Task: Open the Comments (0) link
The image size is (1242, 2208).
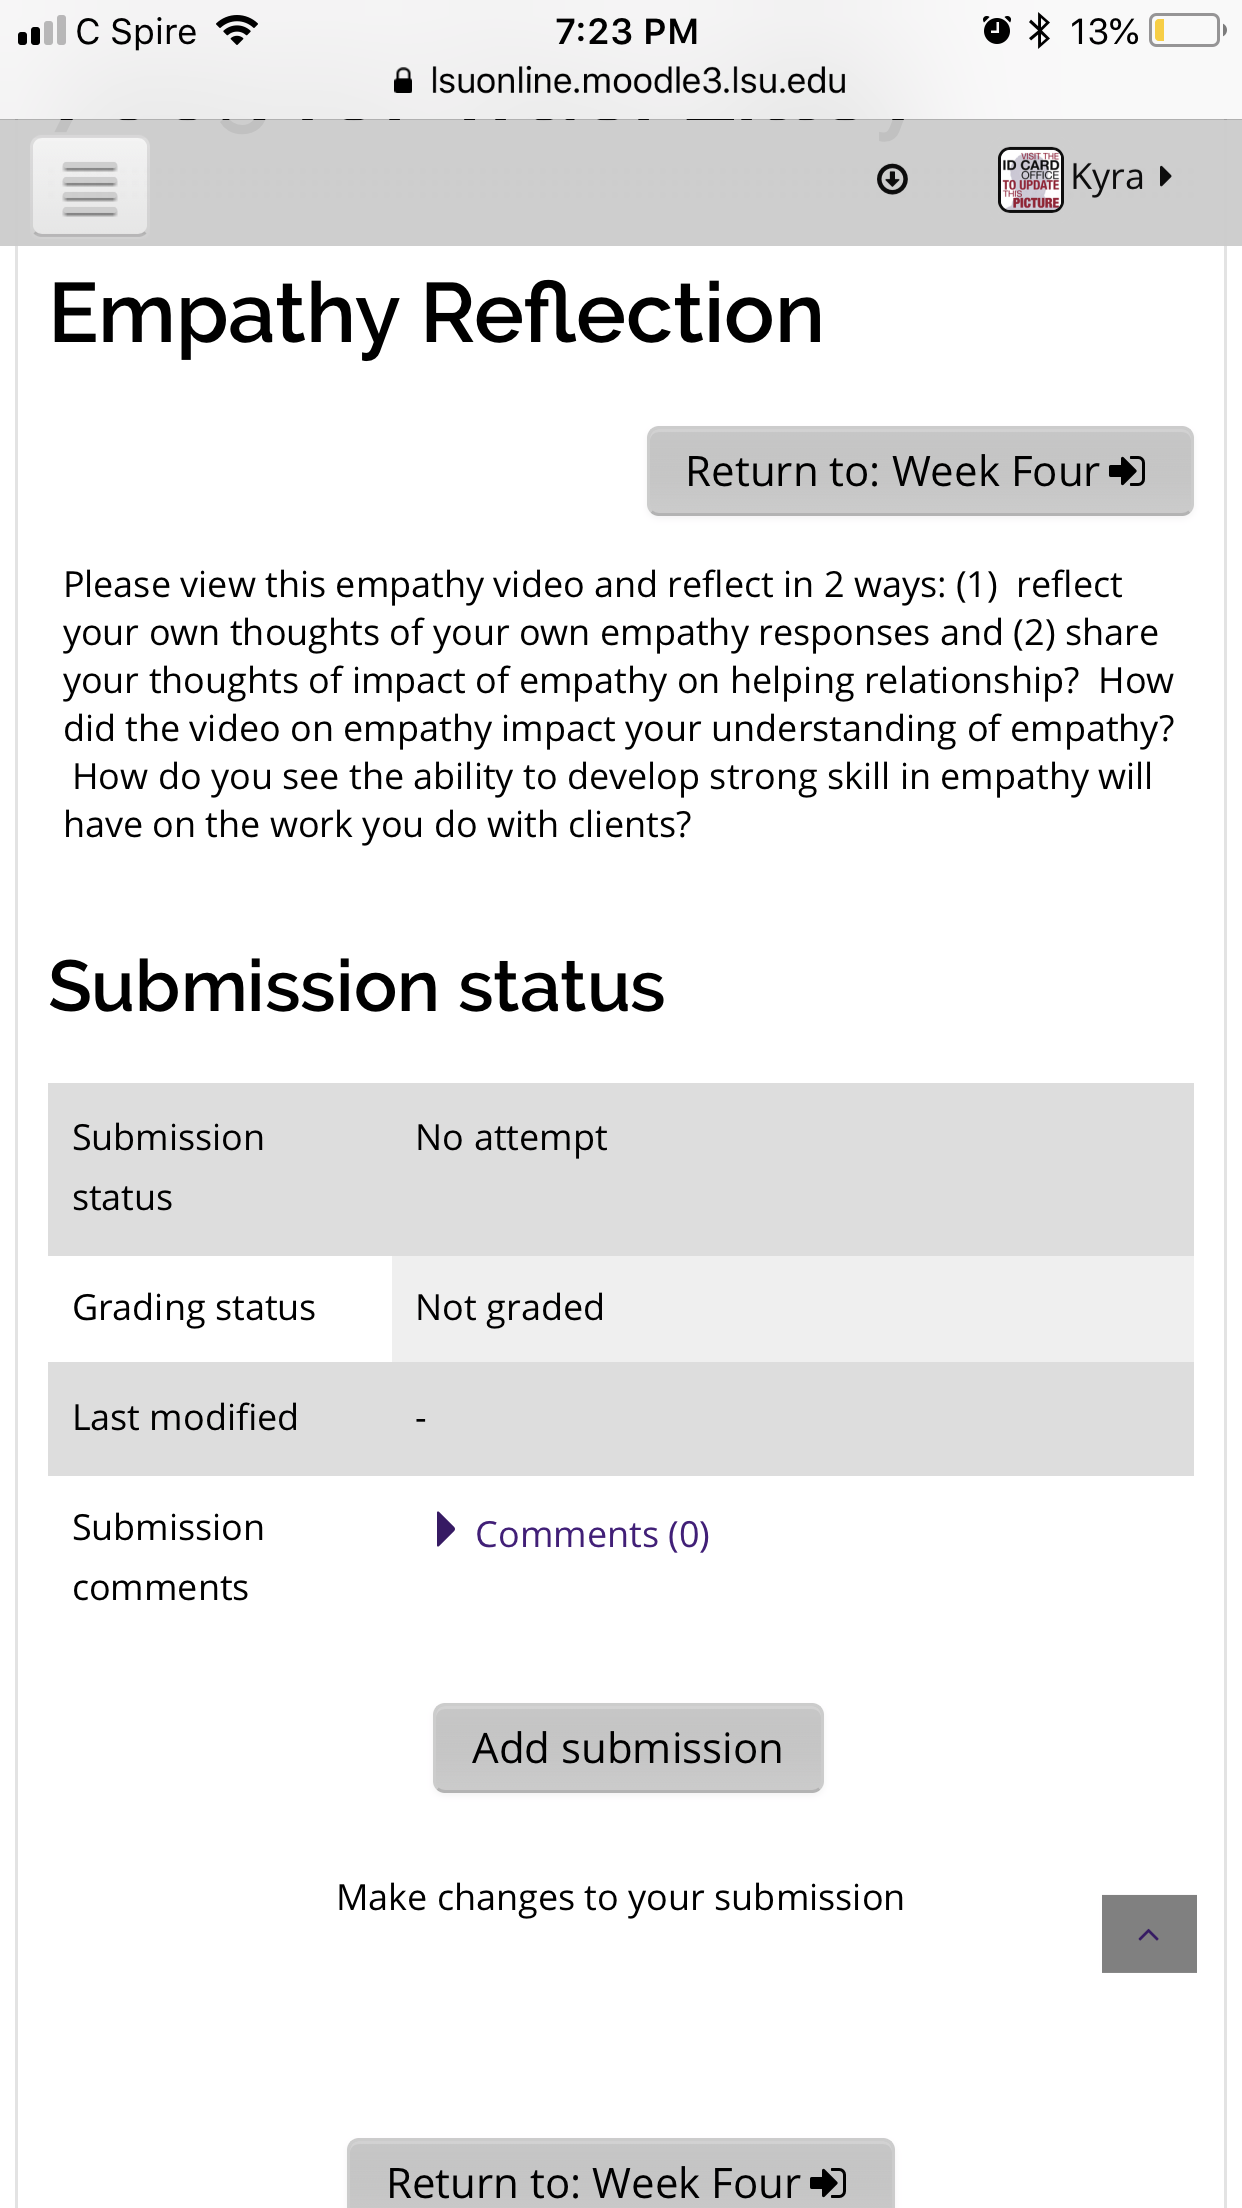Action: point(592,1534)
